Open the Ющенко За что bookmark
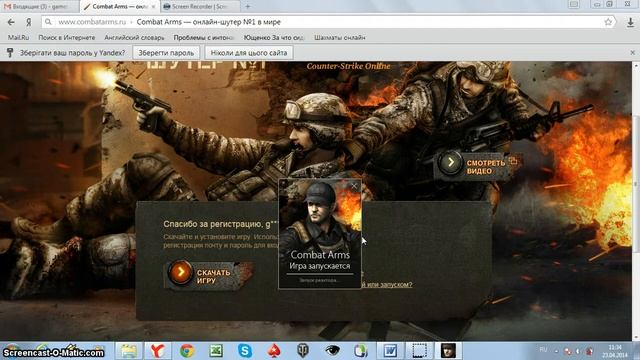 274,38
